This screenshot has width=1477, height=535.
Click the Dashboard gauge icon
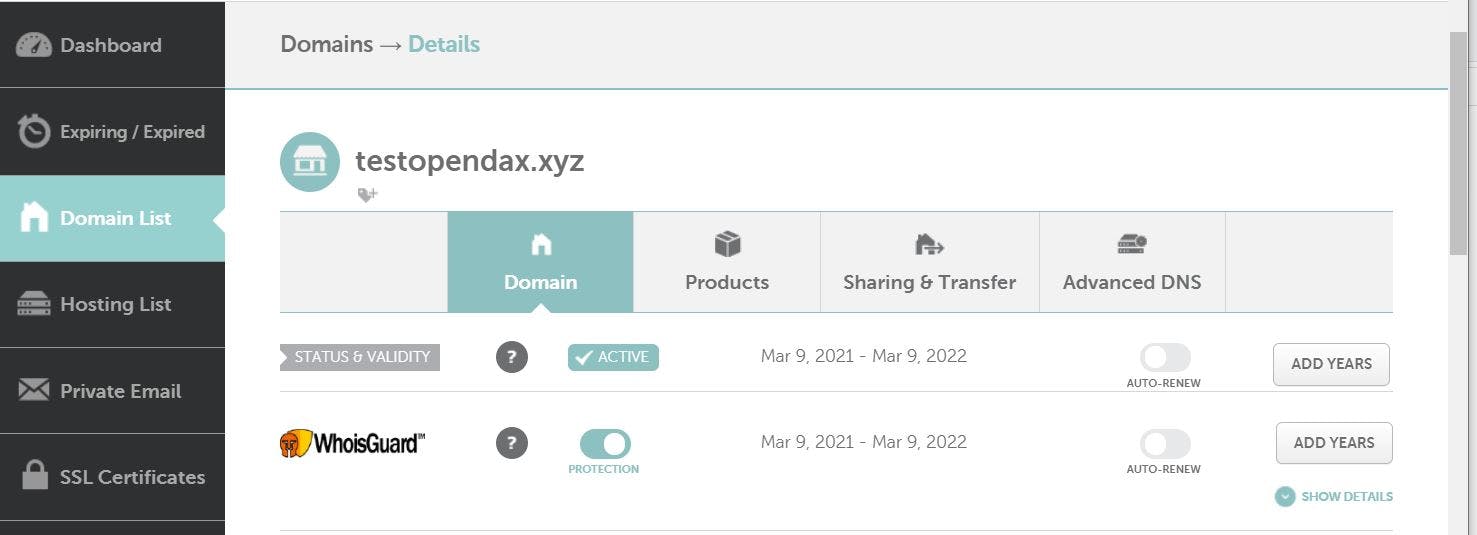tap(34, 45)
